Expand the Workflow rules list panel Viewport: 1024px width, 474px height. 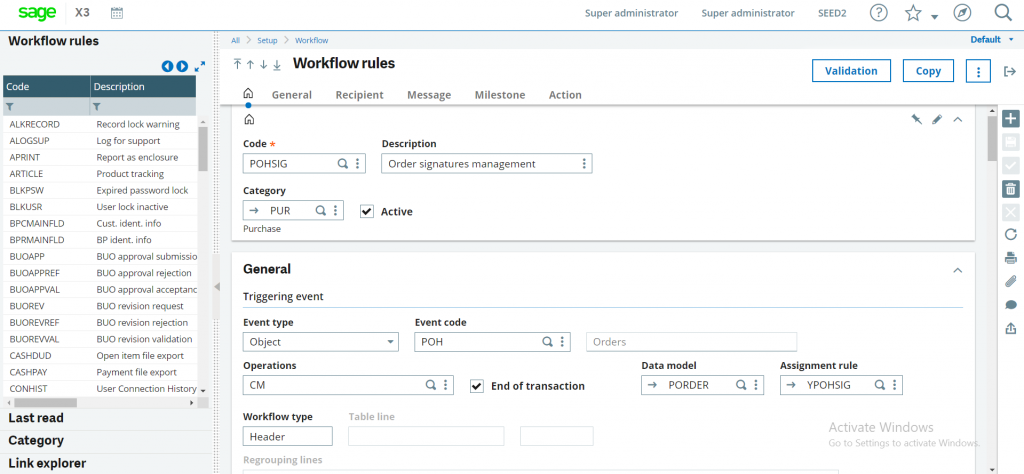click(200, 66)
